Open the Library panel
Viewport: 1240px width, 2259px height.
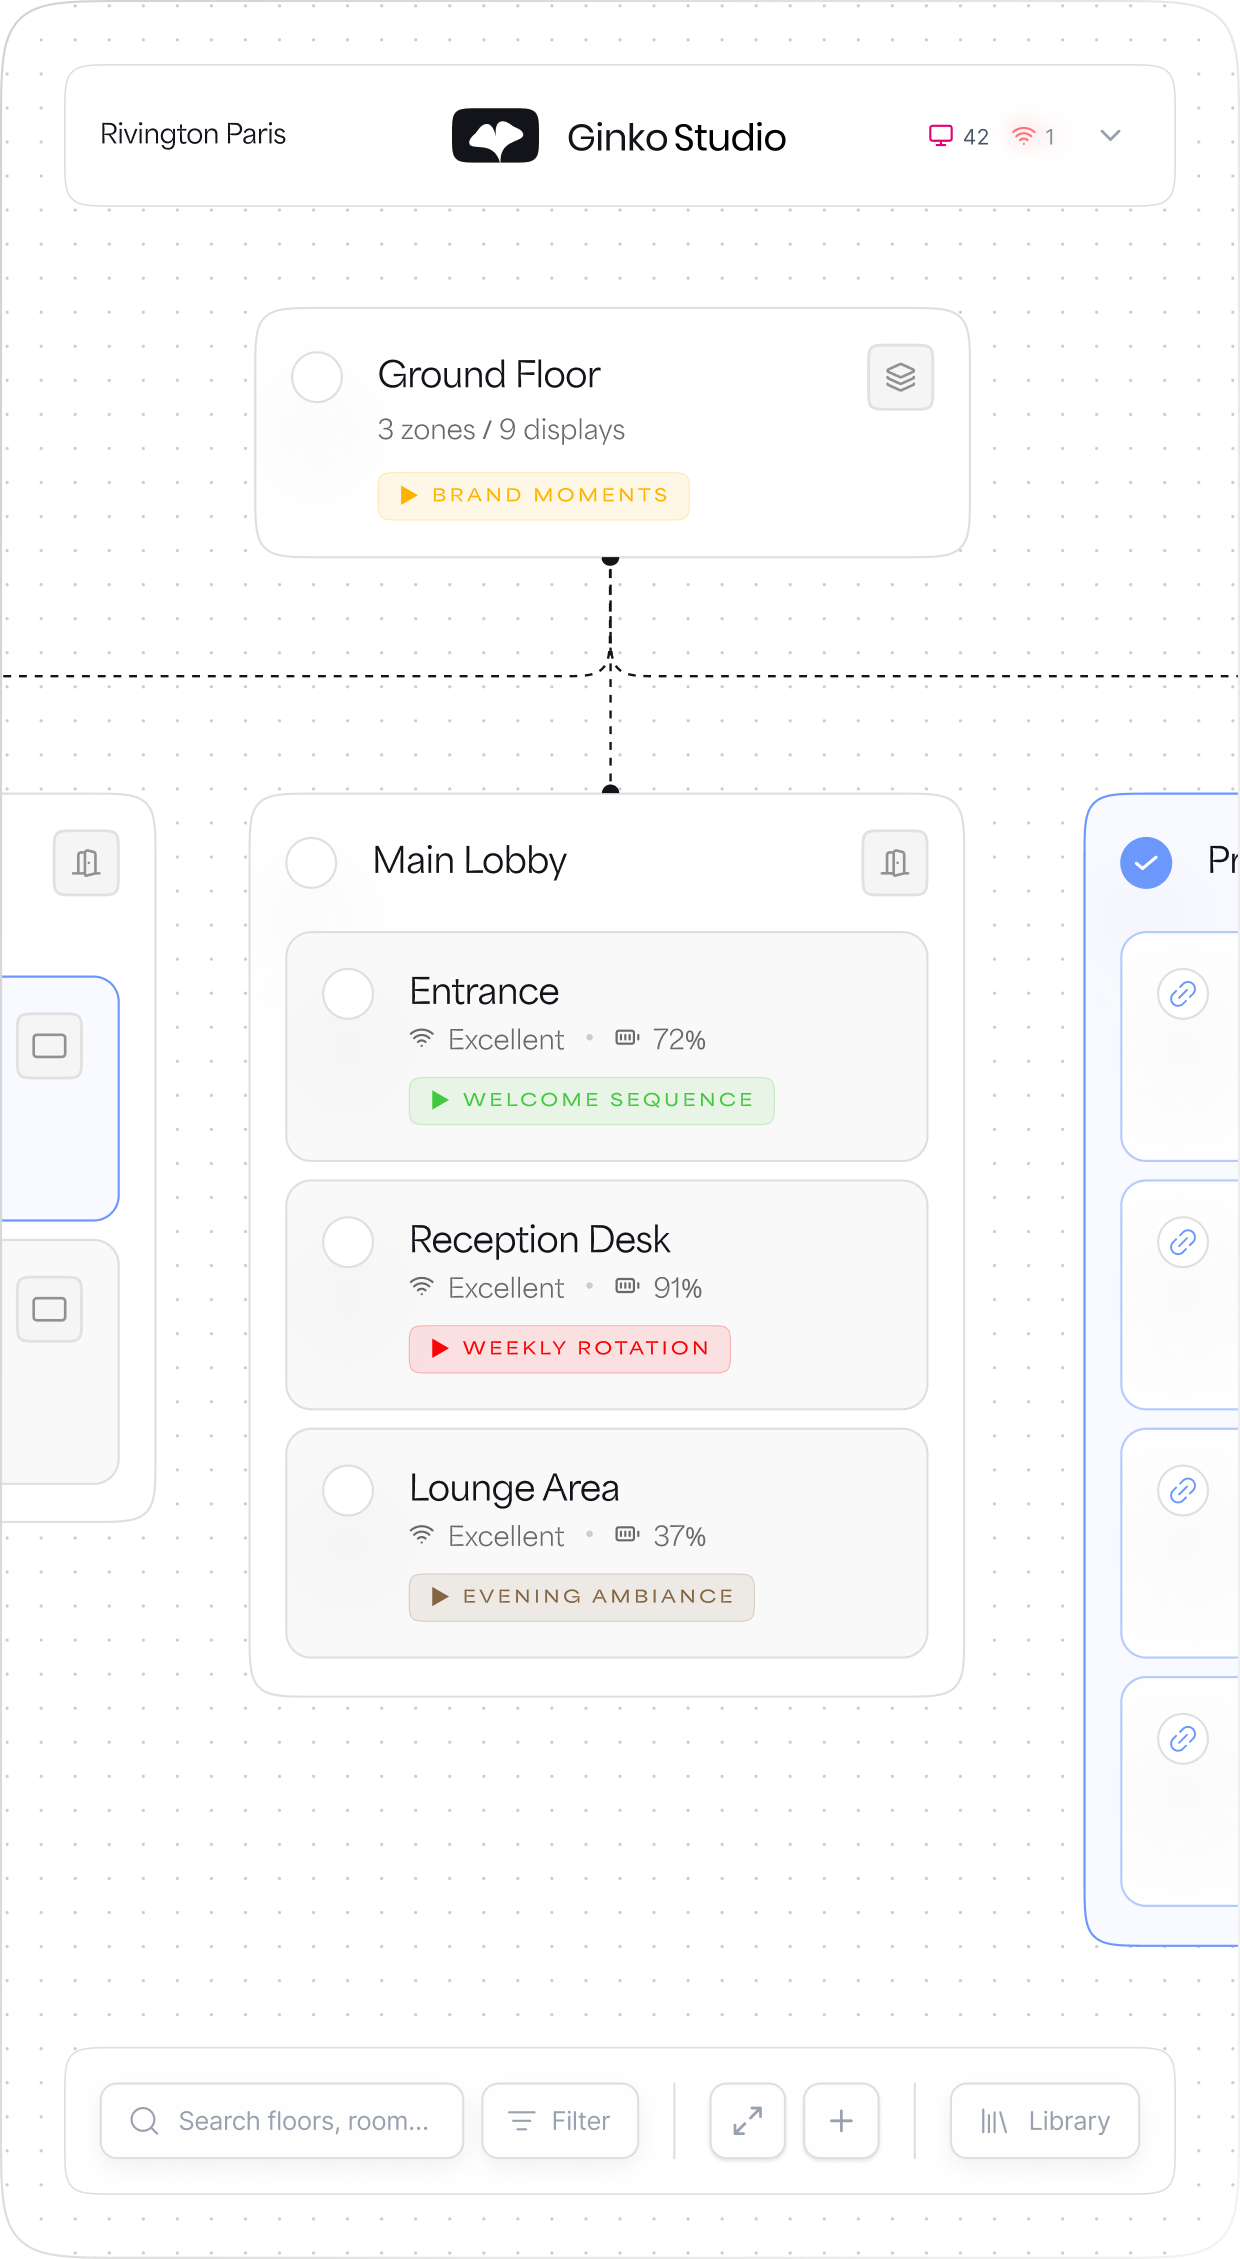(x=1044, y=2120)
